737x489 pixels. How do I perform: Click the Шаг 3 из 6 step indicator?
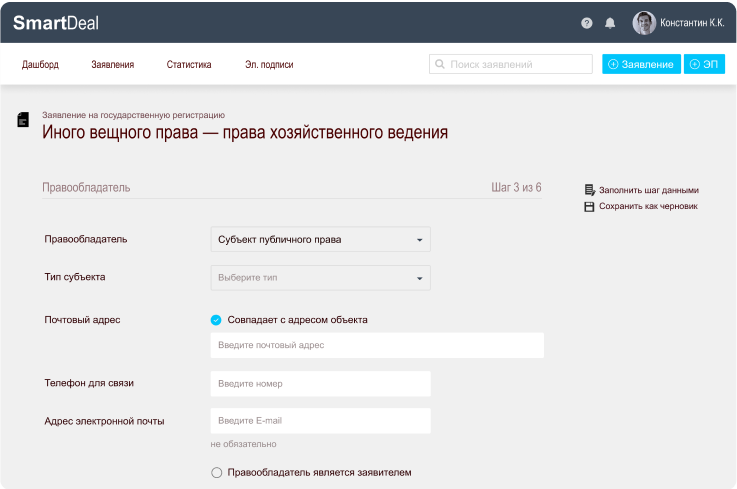pyautogui.click(x=516, y=187)
